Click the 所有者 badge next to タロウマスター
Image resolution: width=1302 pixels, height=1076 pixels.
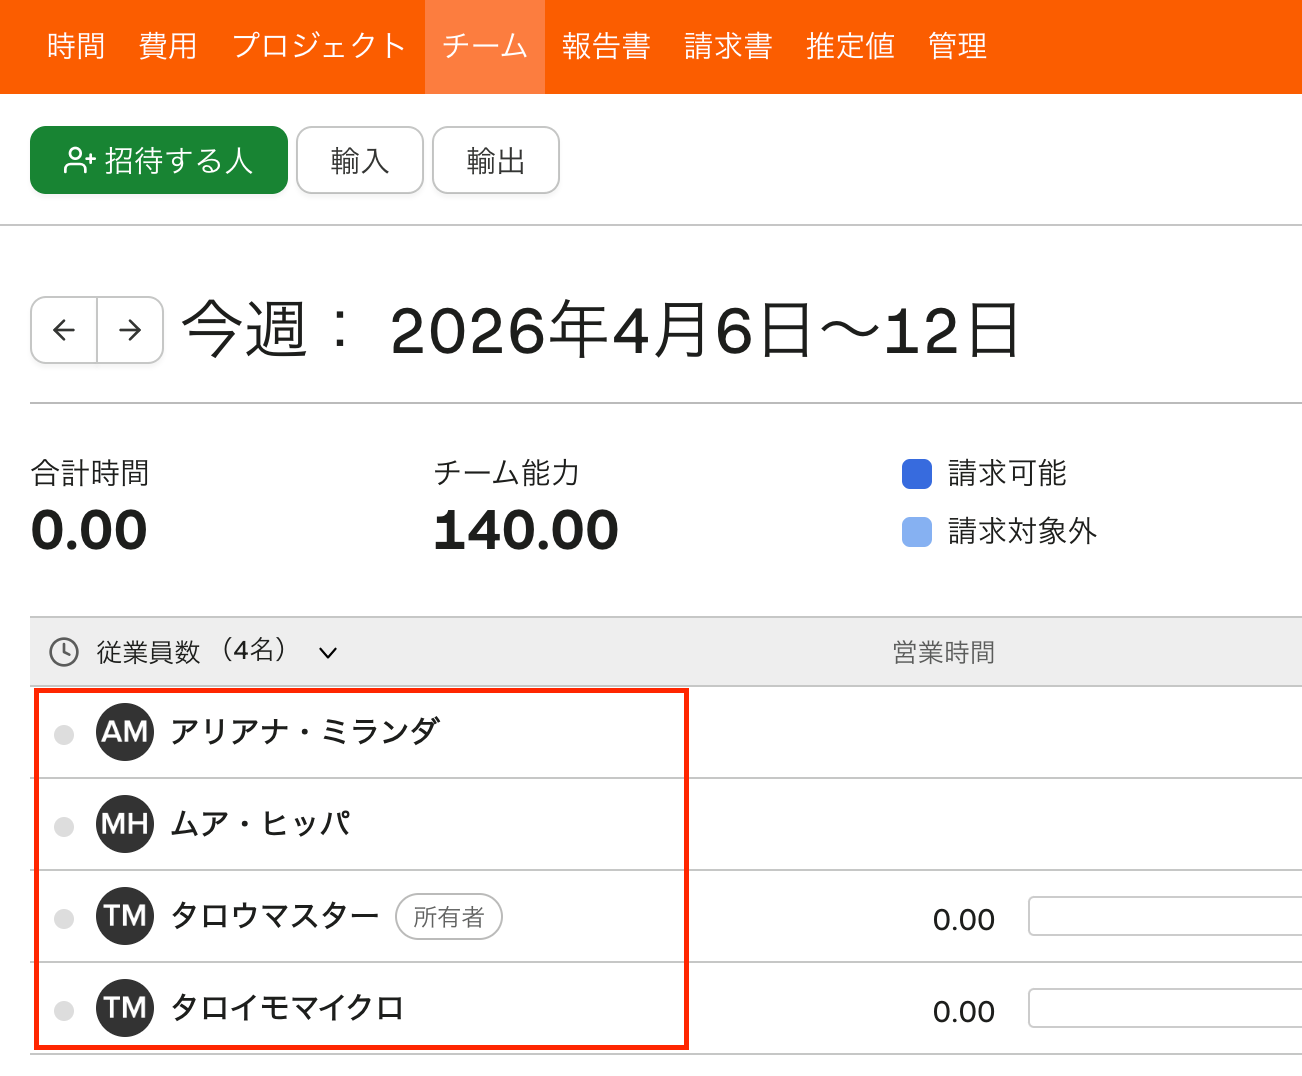click(449, 917)
